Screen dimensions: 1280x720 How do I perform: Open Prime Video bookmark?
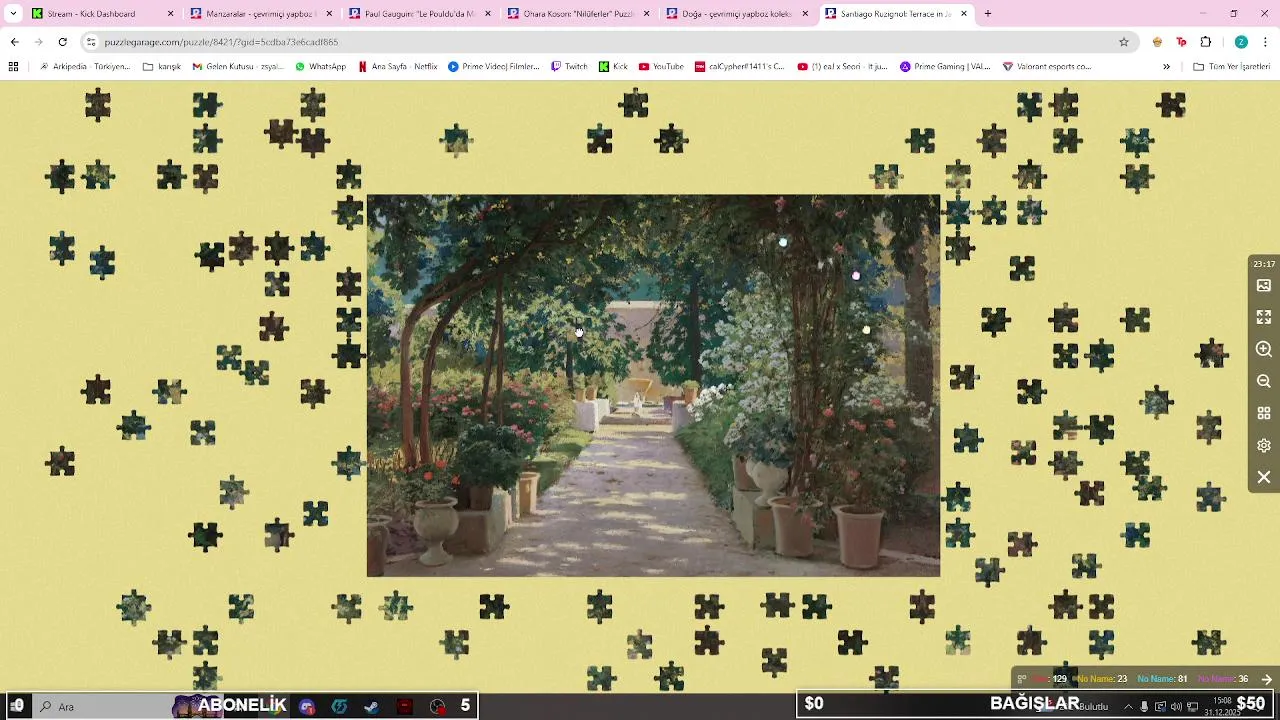494,67
